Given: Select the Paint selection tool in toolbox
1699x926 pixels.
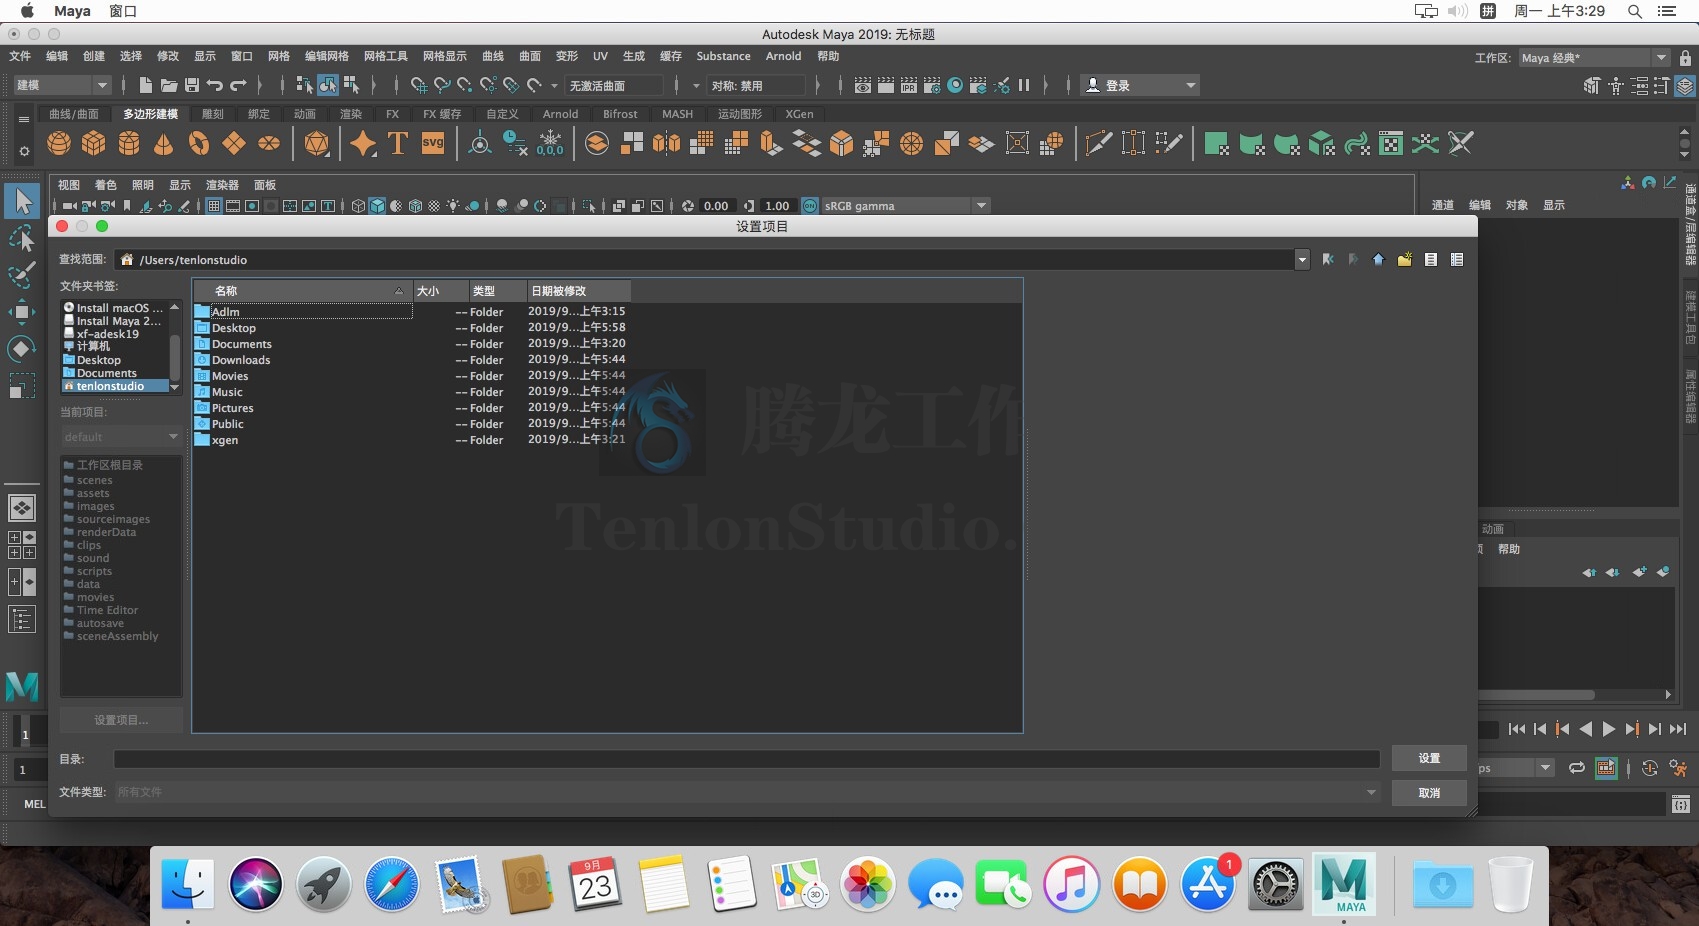Looking at the screenshot, I should click(x=22, y=275).
